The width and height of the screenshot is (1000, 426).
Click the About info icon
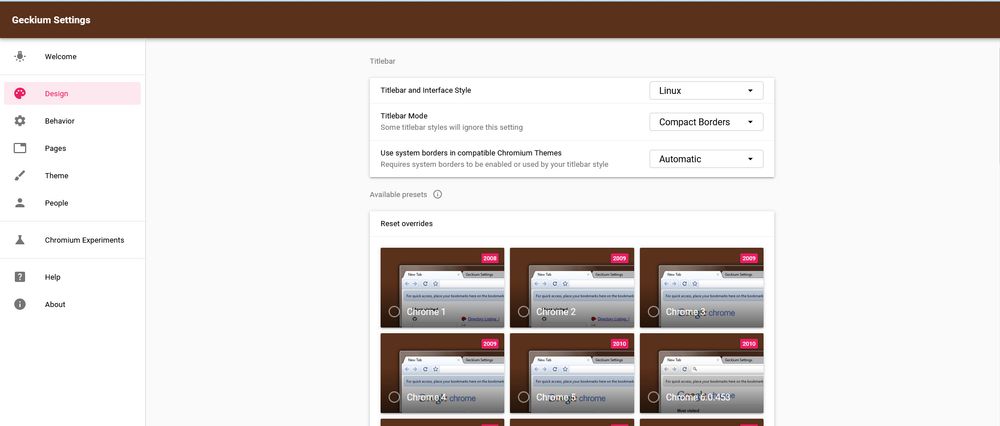(x=20, y=305)
